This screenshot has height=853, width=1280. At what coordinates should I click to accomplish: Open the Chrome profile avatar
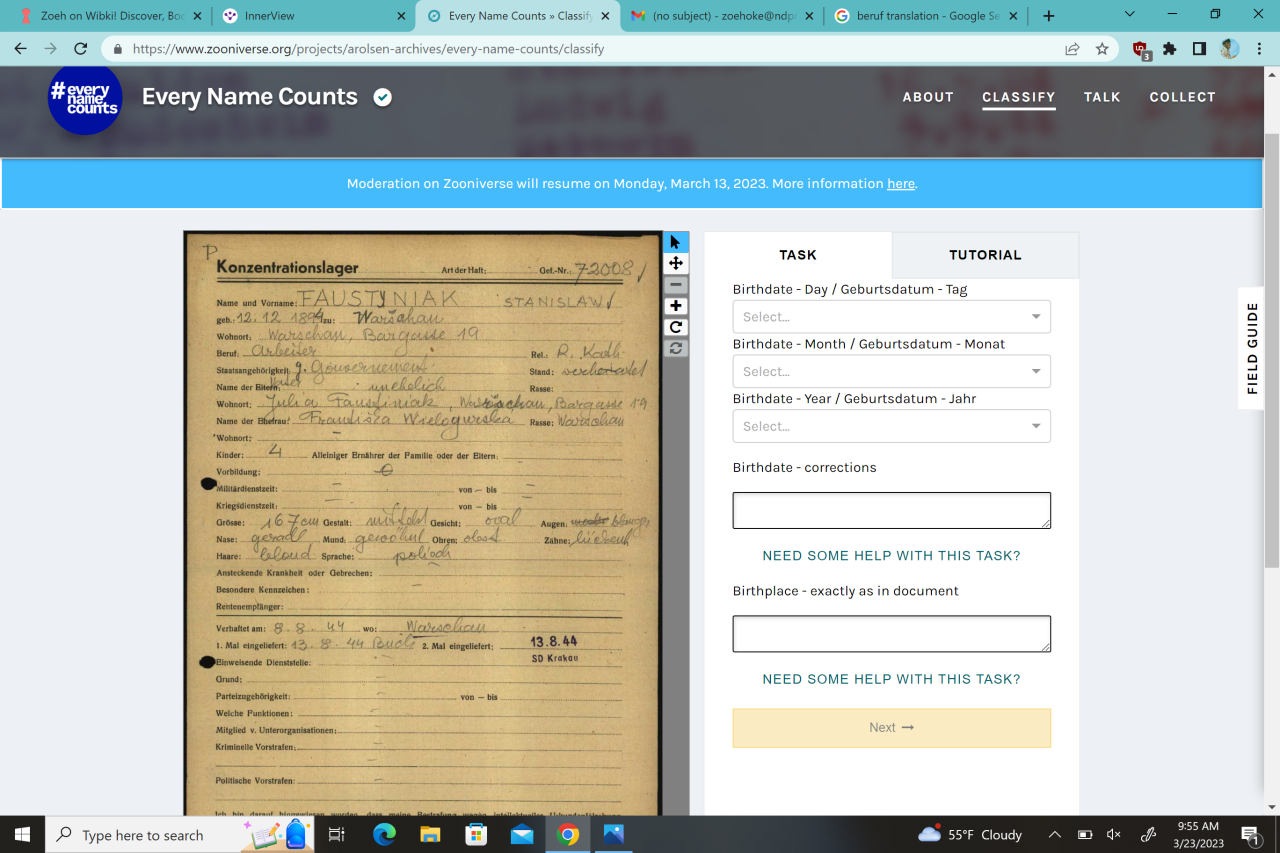[1229, 48]
